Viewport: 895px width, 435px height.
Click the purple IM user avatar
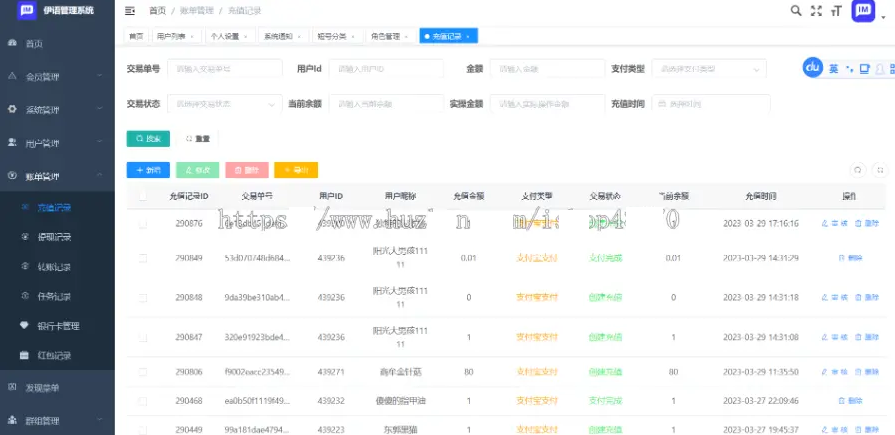click(x=864, y=11)
